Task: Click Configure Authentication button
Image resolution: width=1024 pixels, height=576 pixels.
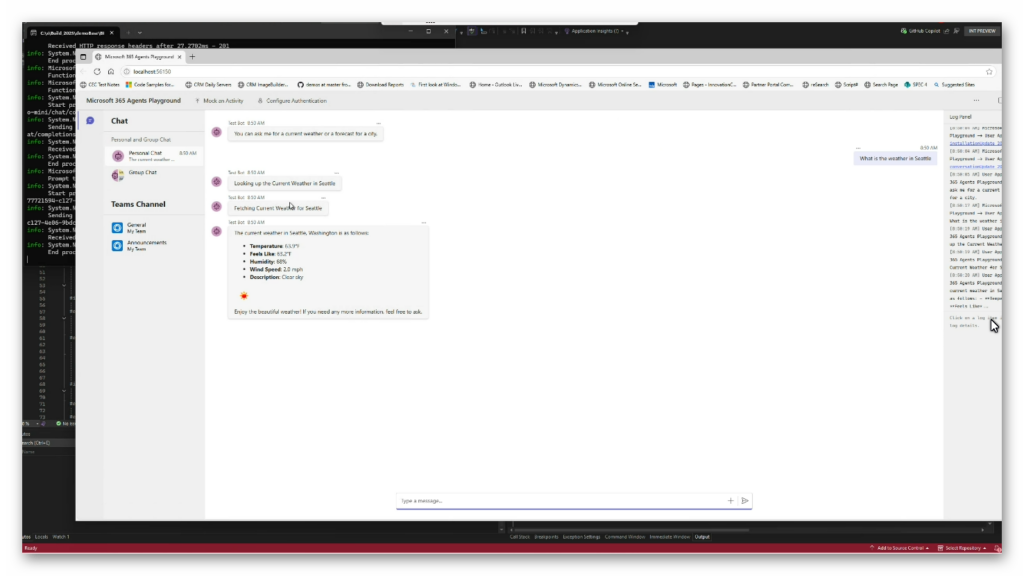Action: 292,101
